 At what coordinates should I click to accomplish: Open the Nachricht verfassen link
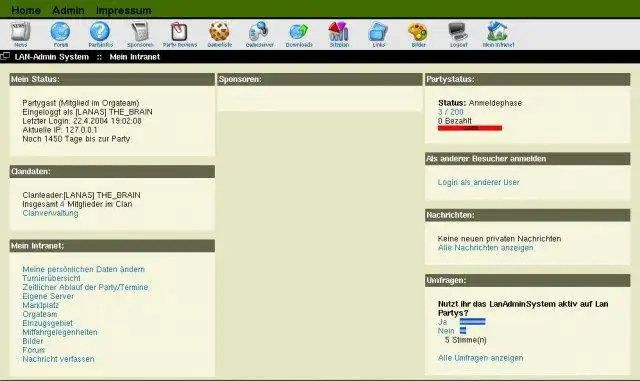[x=58, y=359]
